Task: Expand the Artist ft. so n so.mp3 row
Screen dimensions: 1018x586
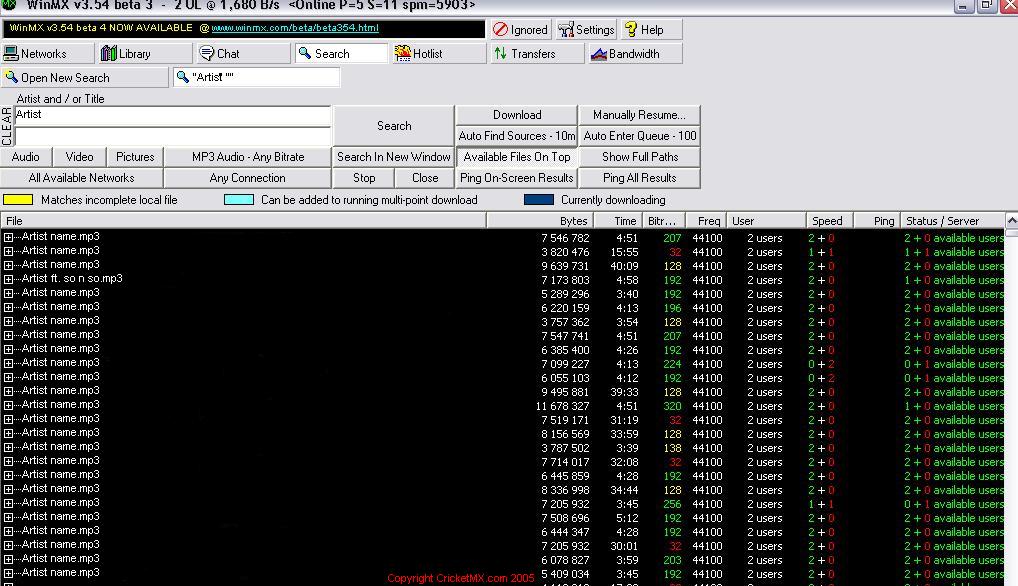Action: (x=8, y=280)
